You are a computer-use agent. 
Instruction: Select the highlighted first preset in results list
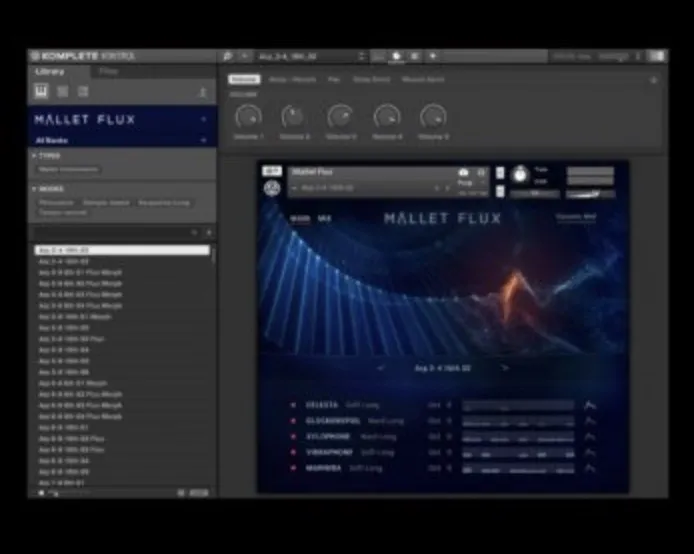tap(122, 250)
